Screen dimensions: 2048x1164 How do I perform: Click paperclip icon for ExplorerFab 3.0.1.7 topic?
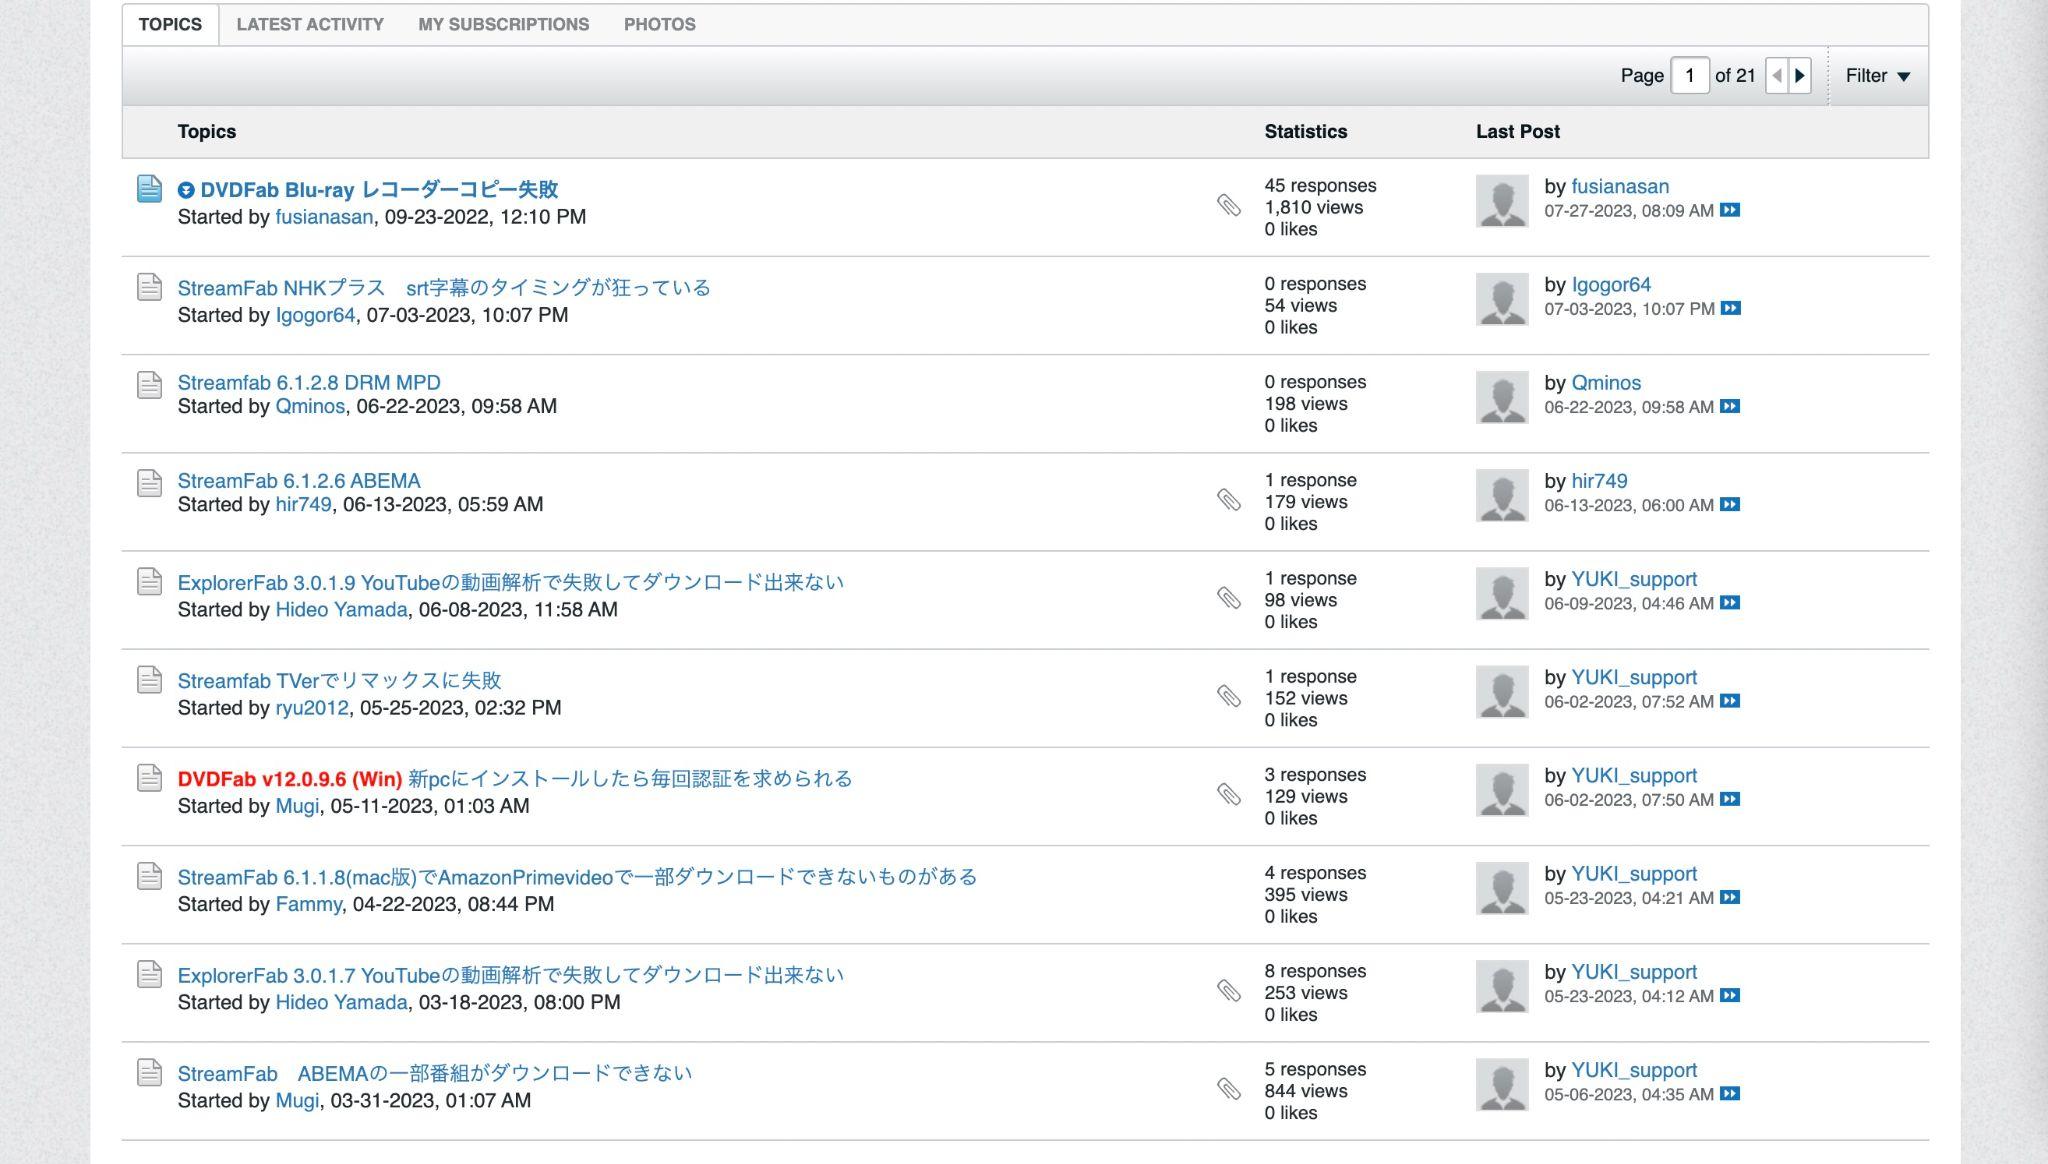(1229, 990)
